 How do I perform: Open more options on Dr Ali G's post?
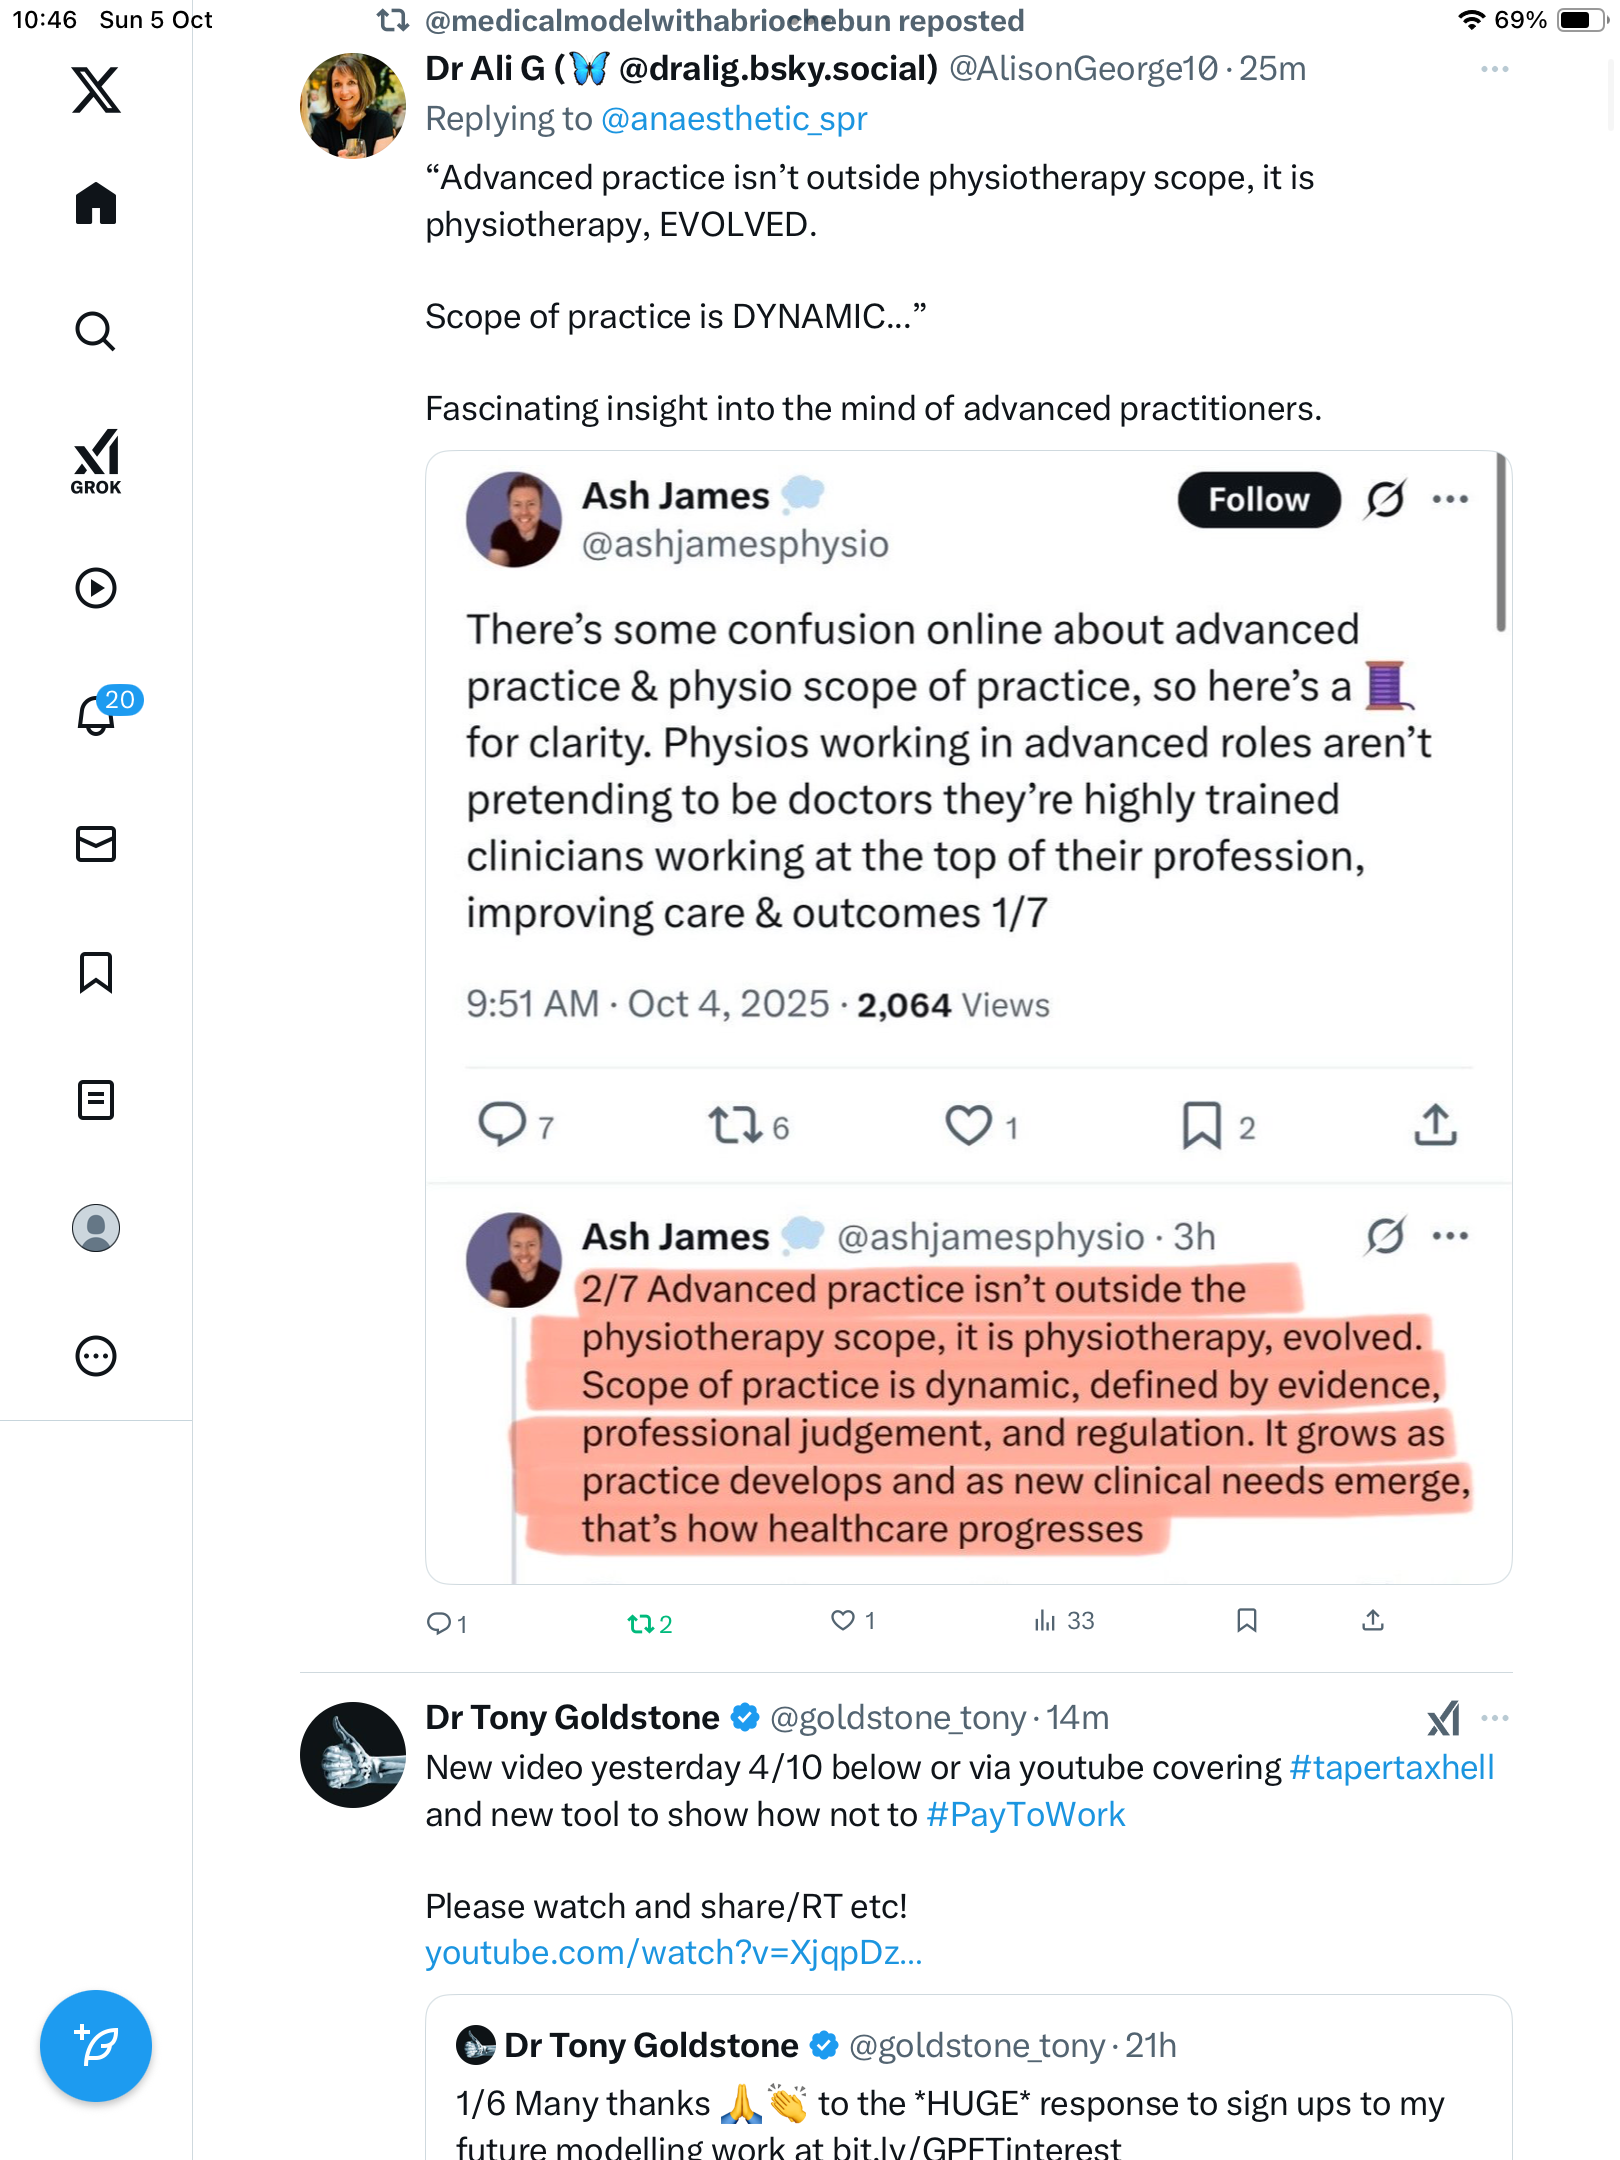1494,69
